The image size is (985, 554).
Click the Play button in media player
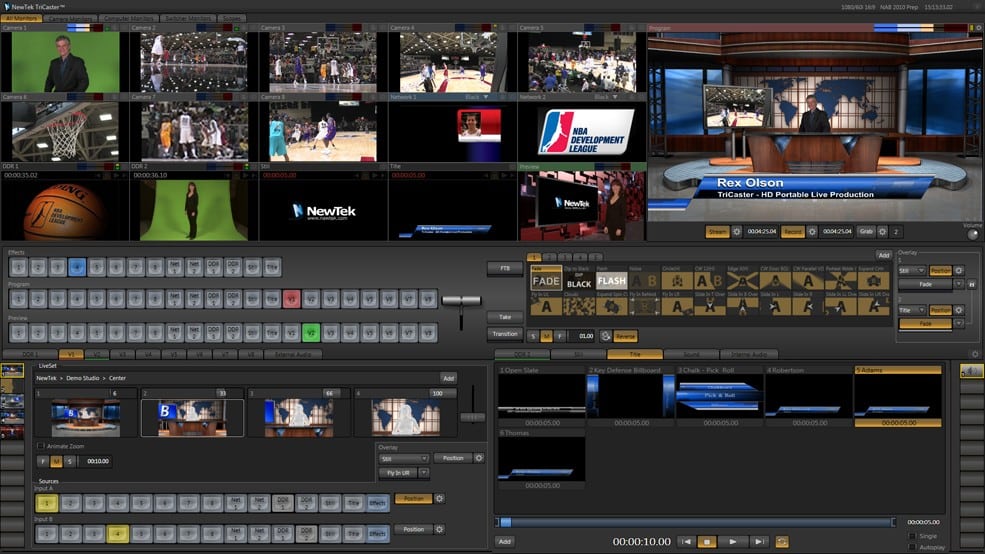732,541
